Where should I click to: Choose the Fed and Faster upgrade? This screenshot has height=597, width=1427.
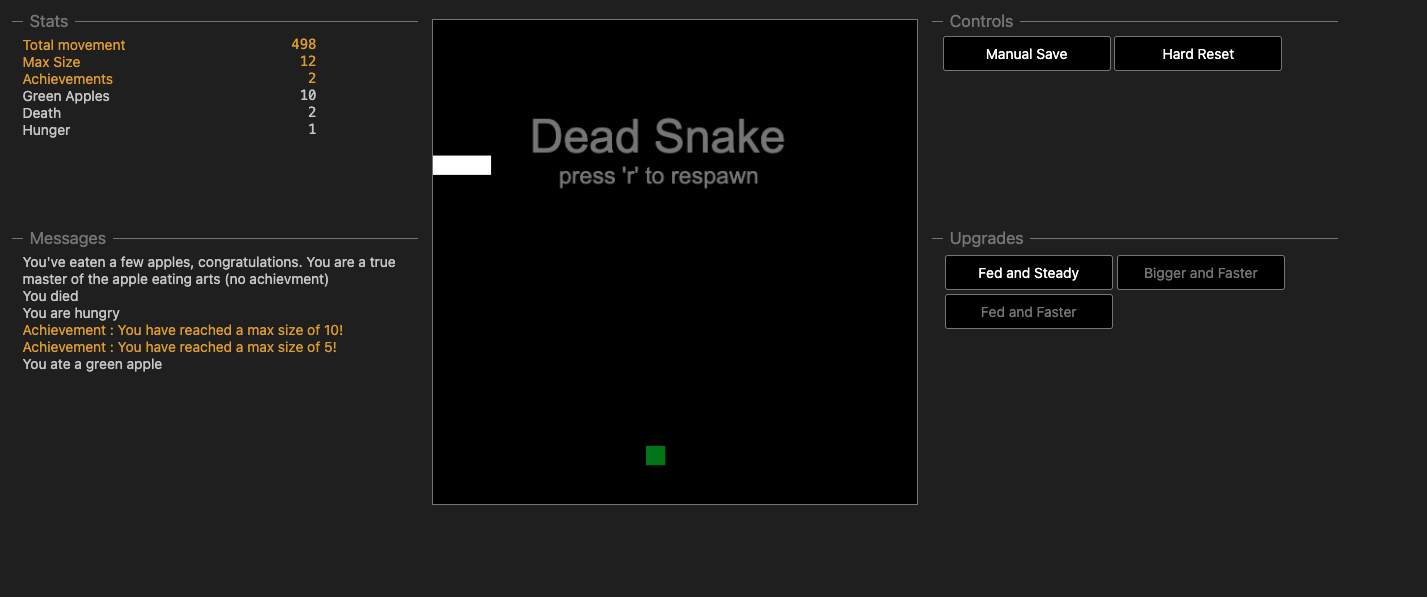click(x=1029, y=312)
